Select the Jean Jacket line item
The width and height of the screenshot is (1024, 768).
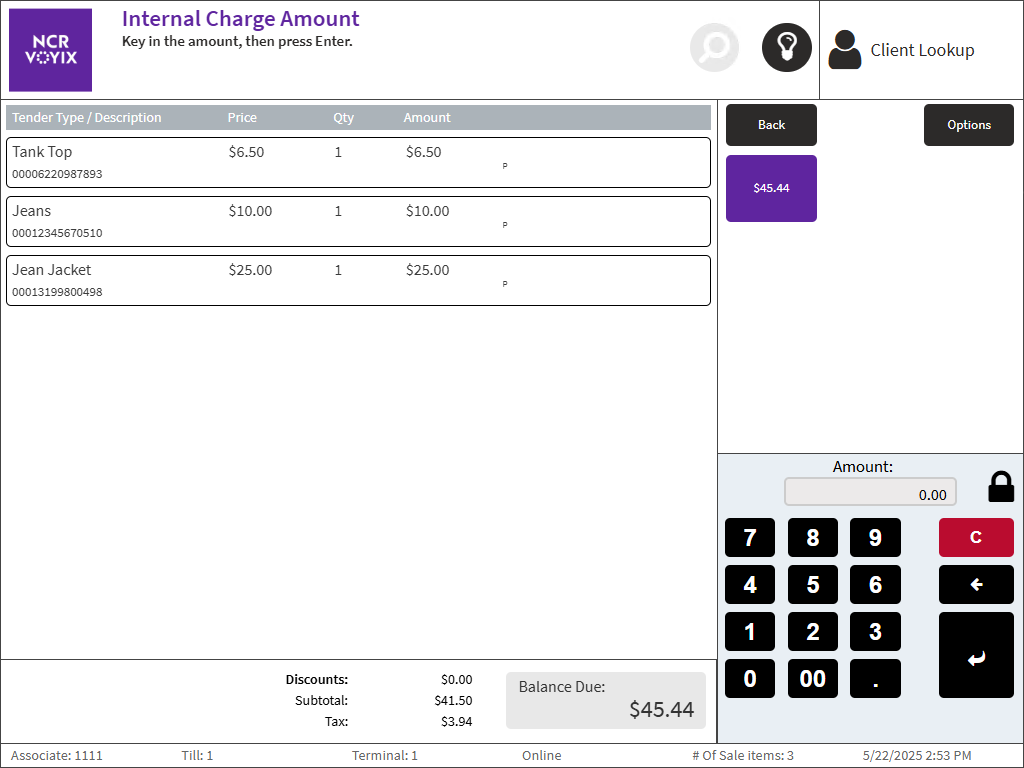358,280
